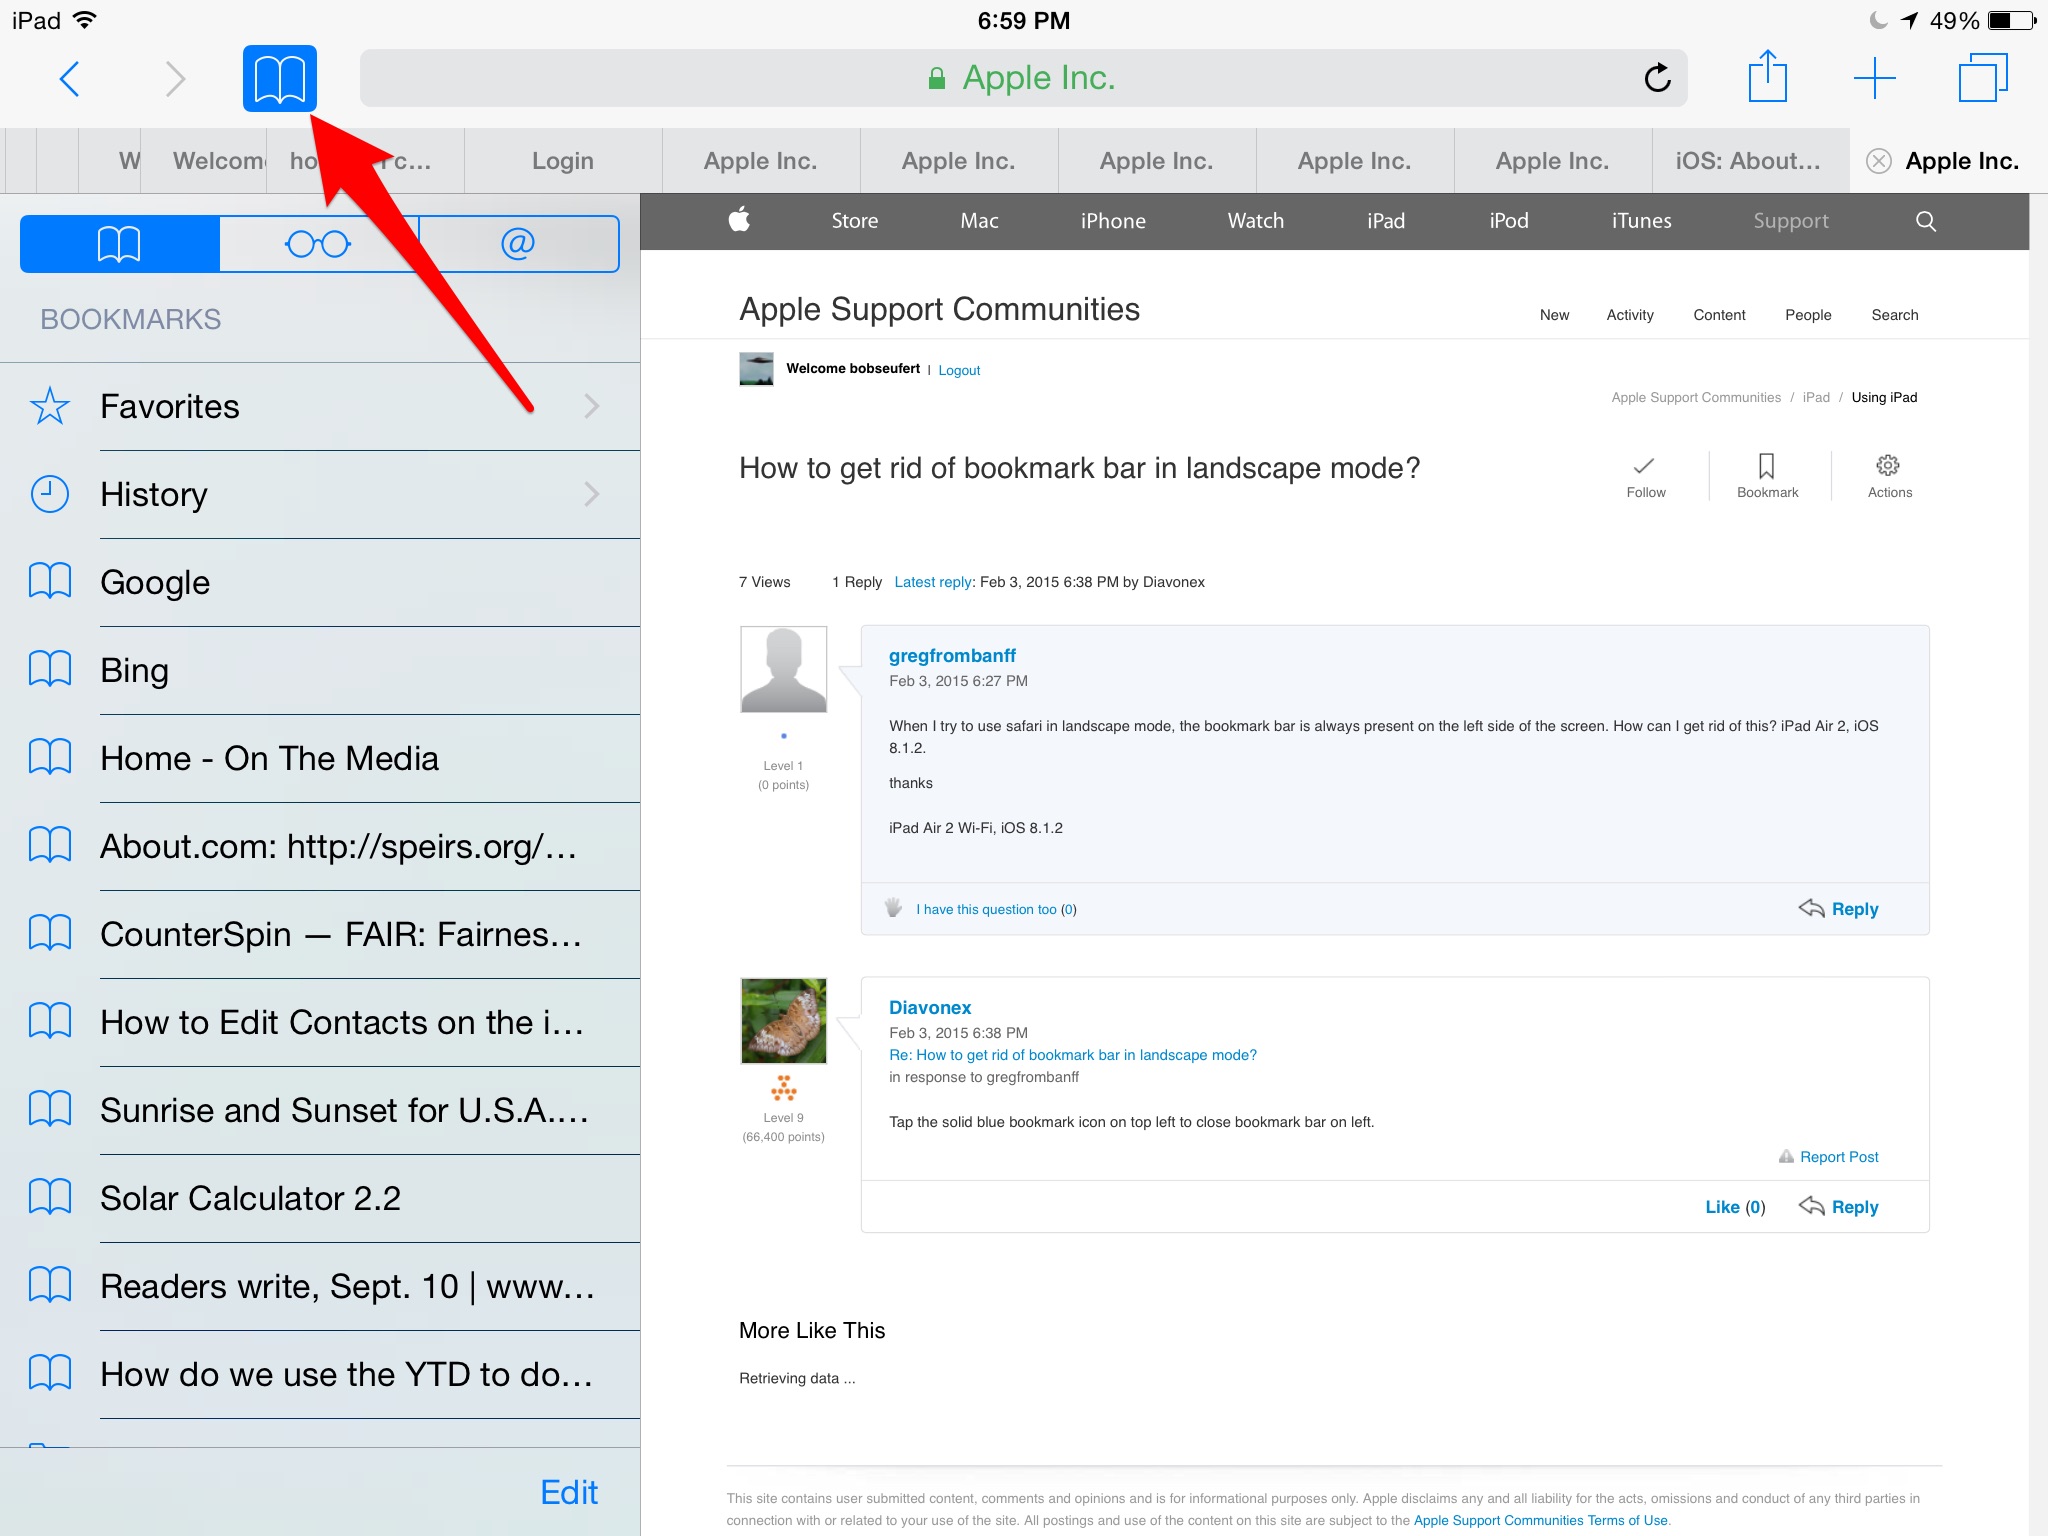Close the active Apple Inc. tab
The height and width of the screenshot is (1536, 2048).
pyautogui.click(x=1879, y=161)
